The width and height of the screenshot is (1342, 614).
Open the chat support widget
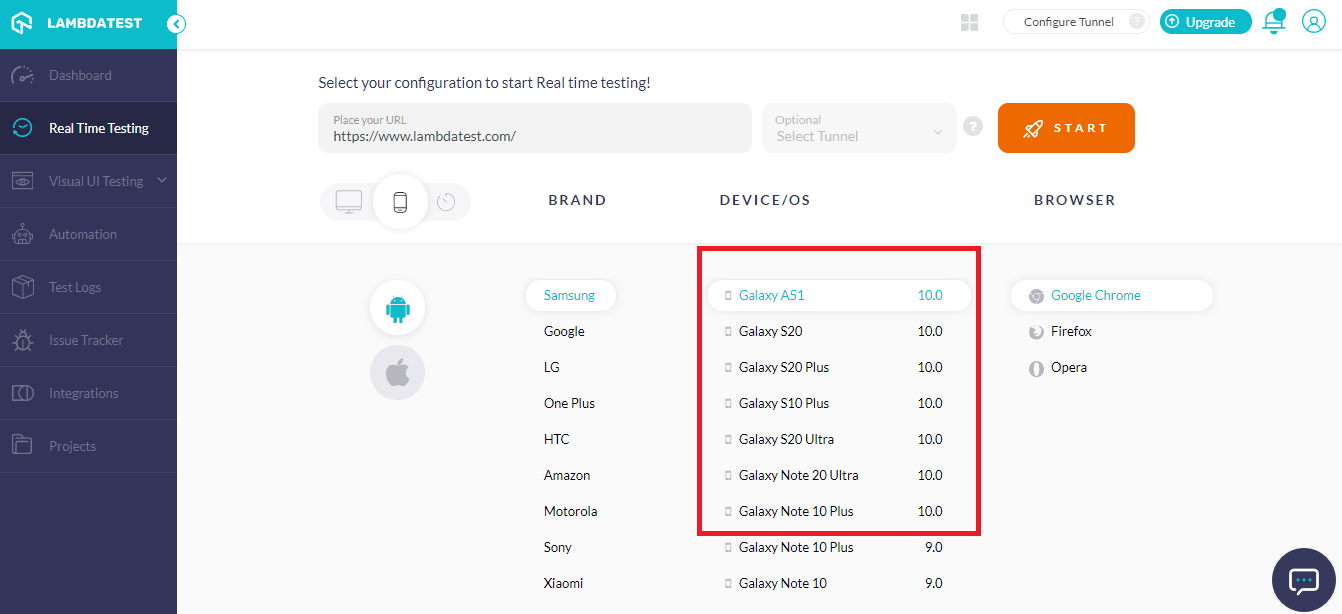[x=1304, y=580]
